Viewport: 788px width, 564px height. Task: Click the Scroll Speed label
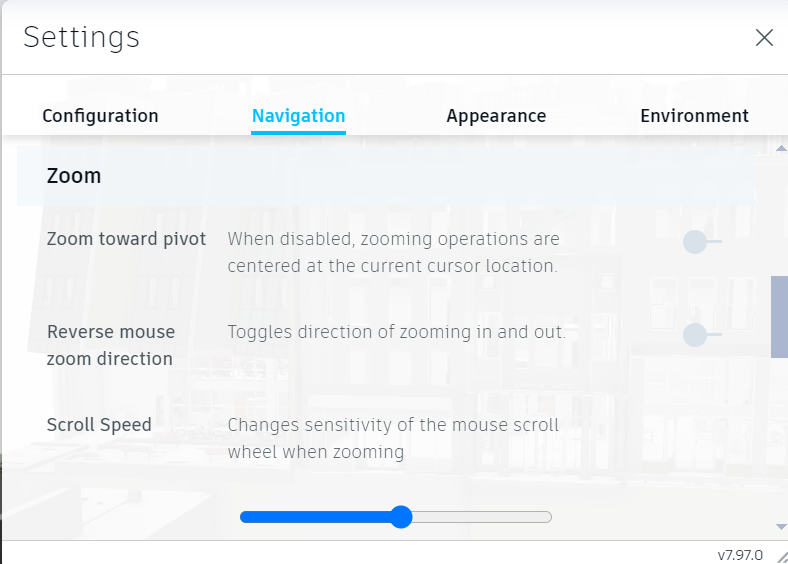99,425
